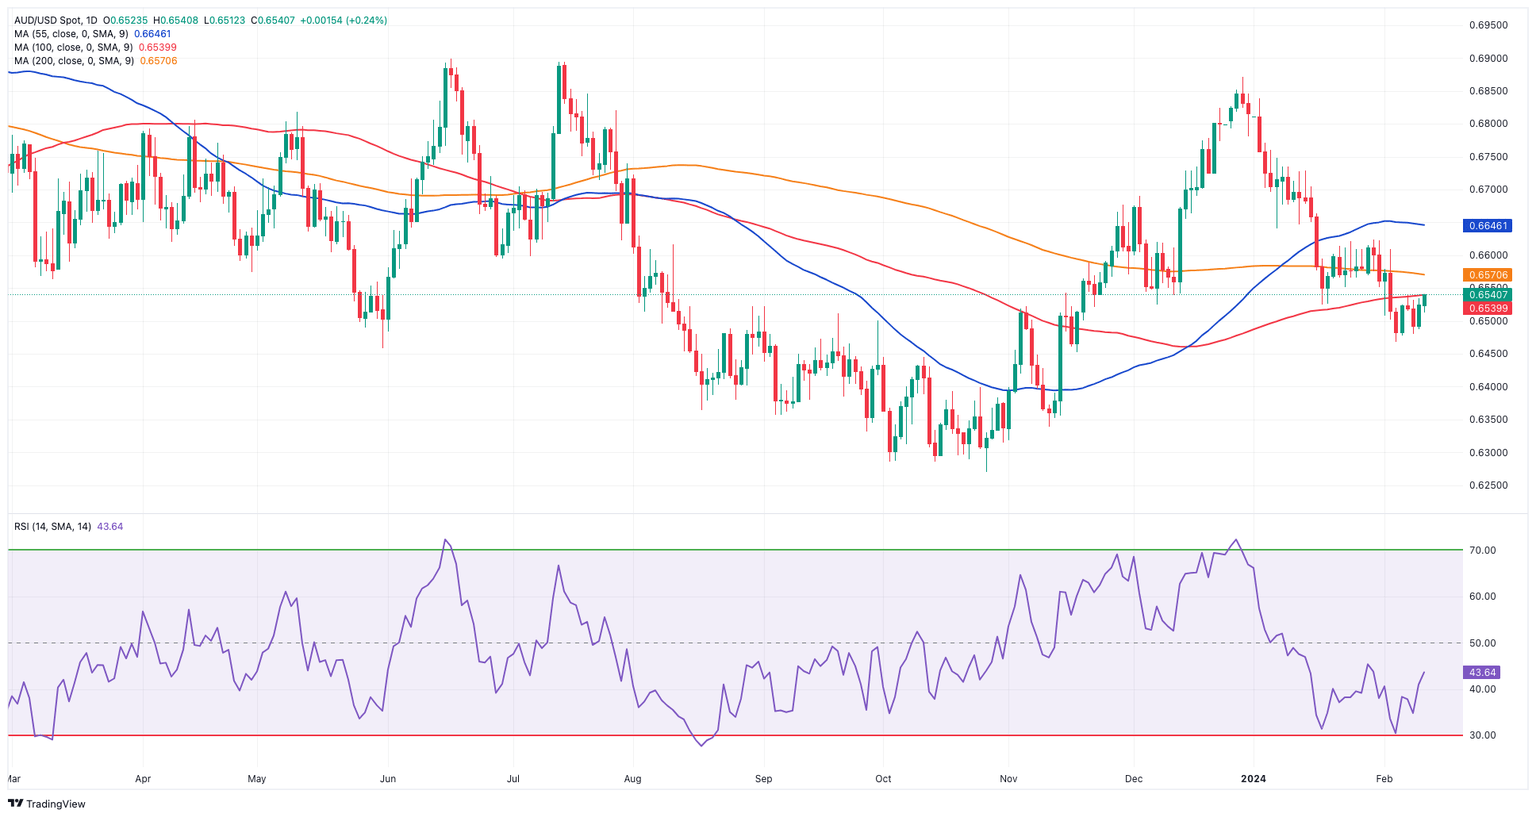The height and width of the screenshot is (817, 1536).
Task: Click the 2024 label on time axis
Action: point(1252,777)
